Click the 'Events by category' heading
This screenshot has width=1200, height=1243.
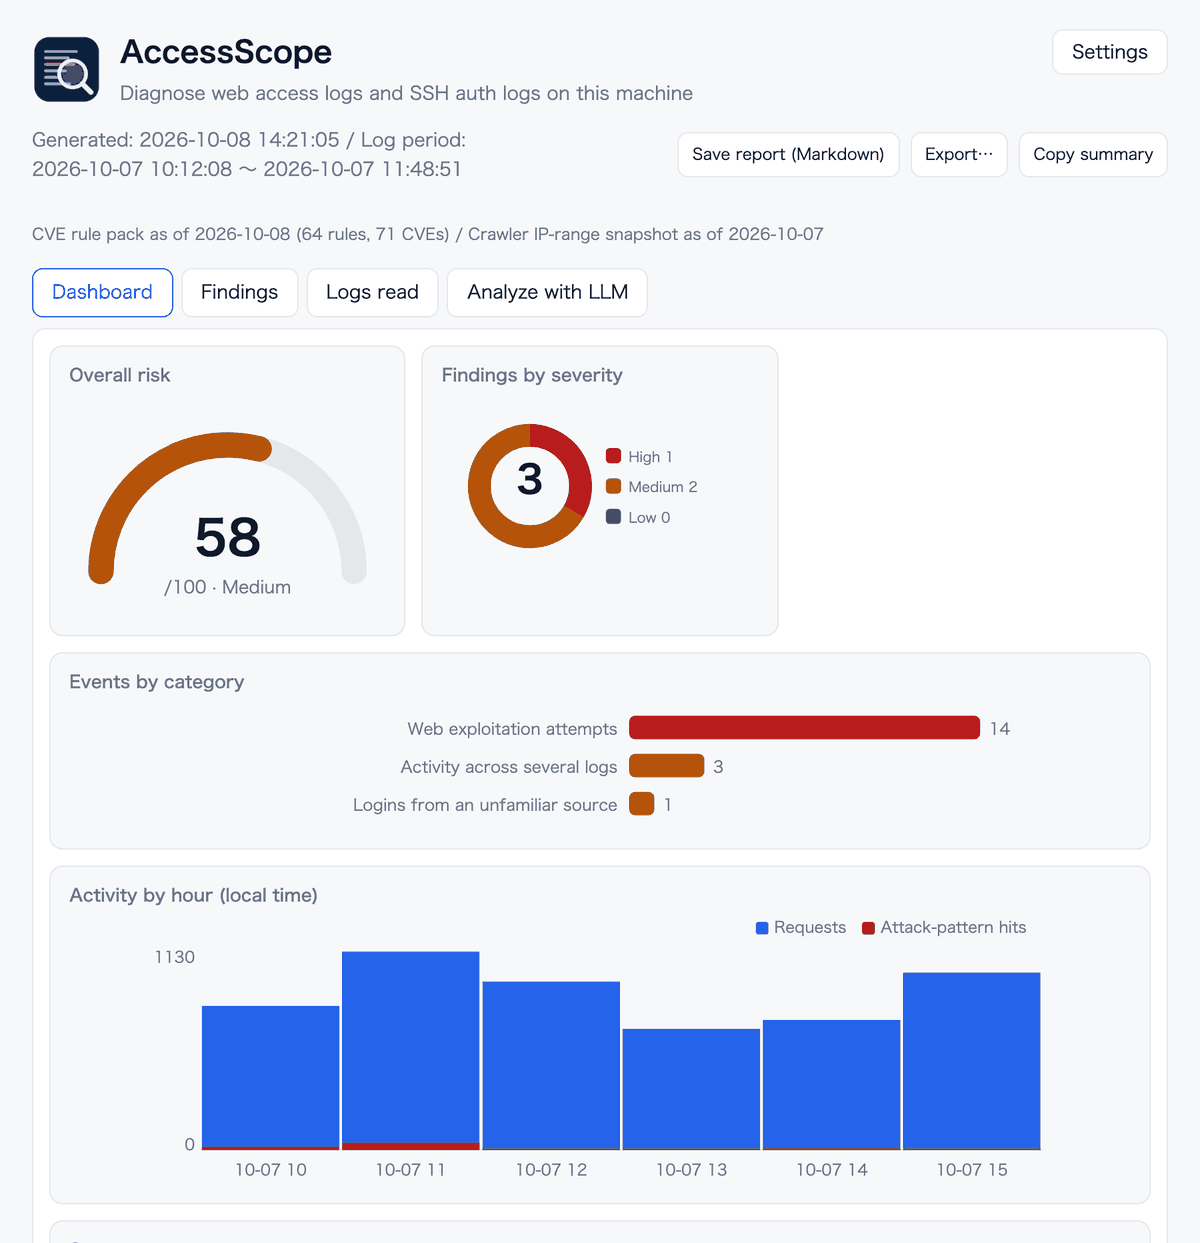pos(156,682)
